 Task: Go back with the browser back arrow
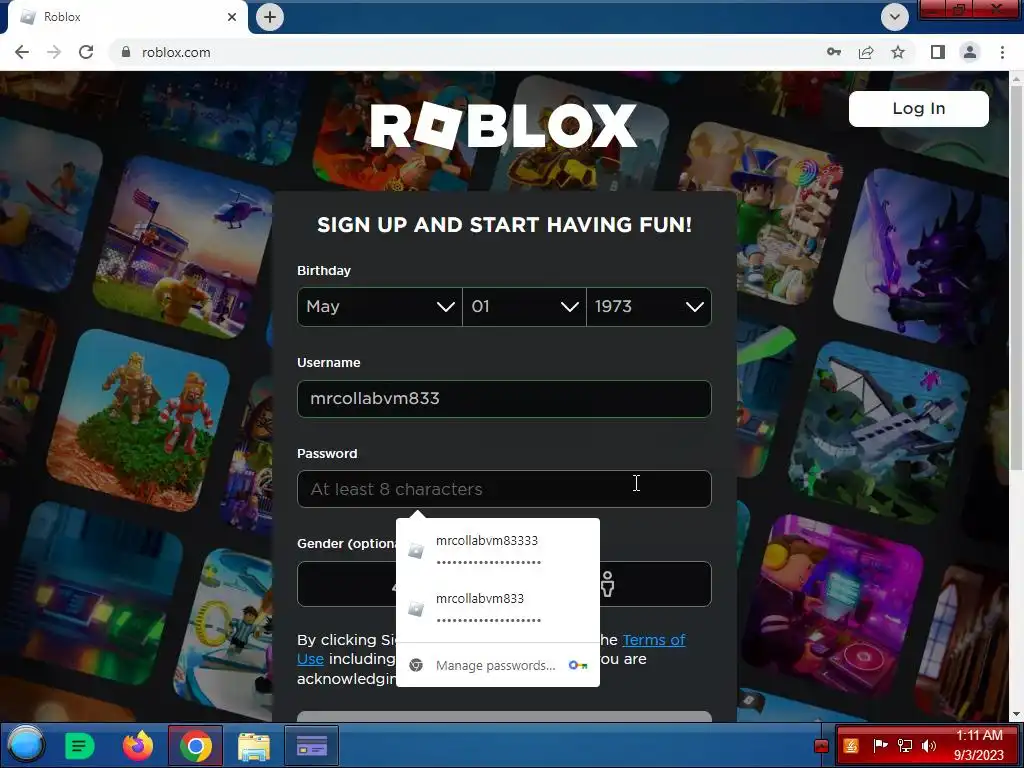click(22, 52)
